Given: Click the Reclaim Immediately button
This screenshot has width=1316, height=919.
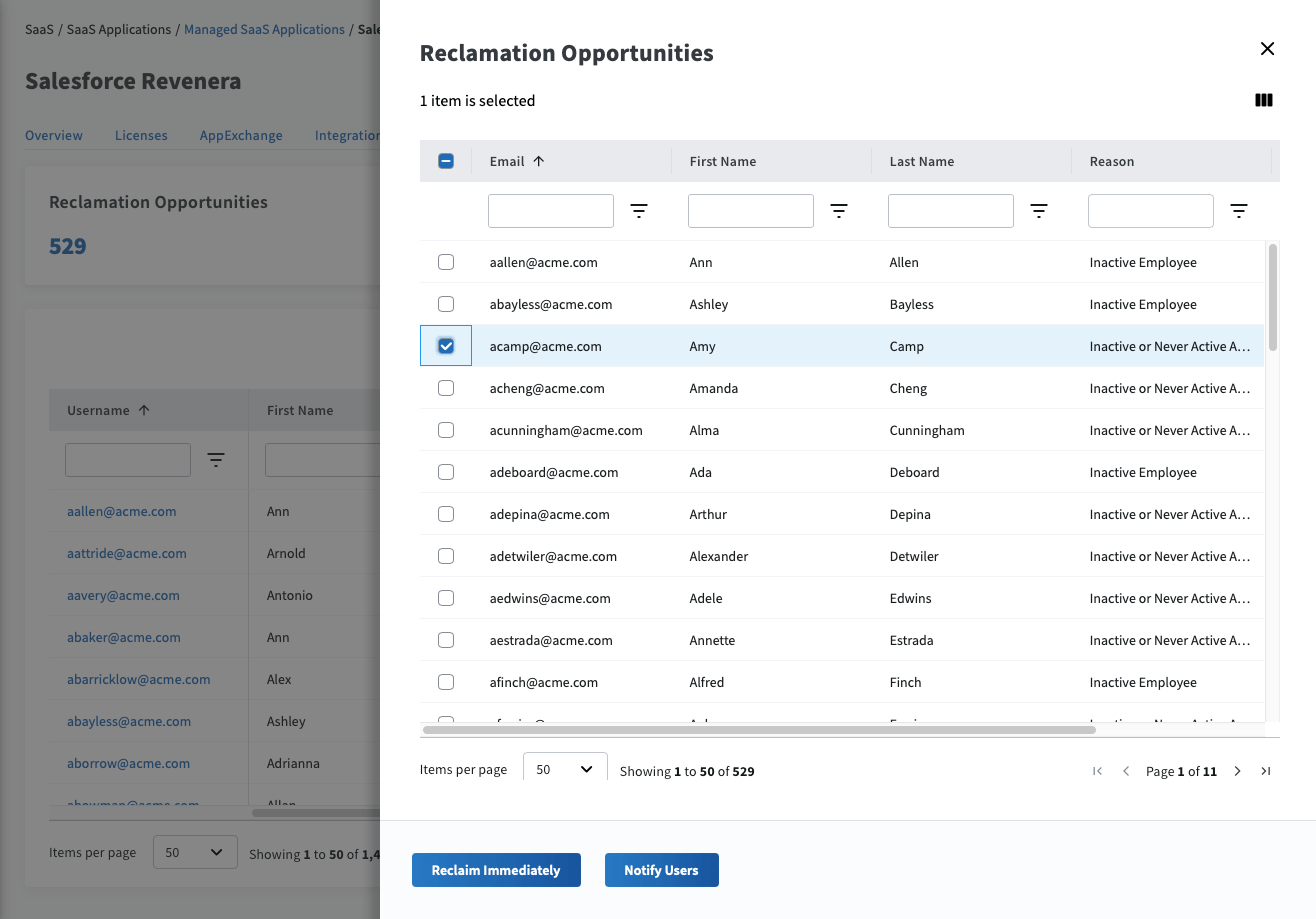Looking at the screenshot, I should pos(496,870).
